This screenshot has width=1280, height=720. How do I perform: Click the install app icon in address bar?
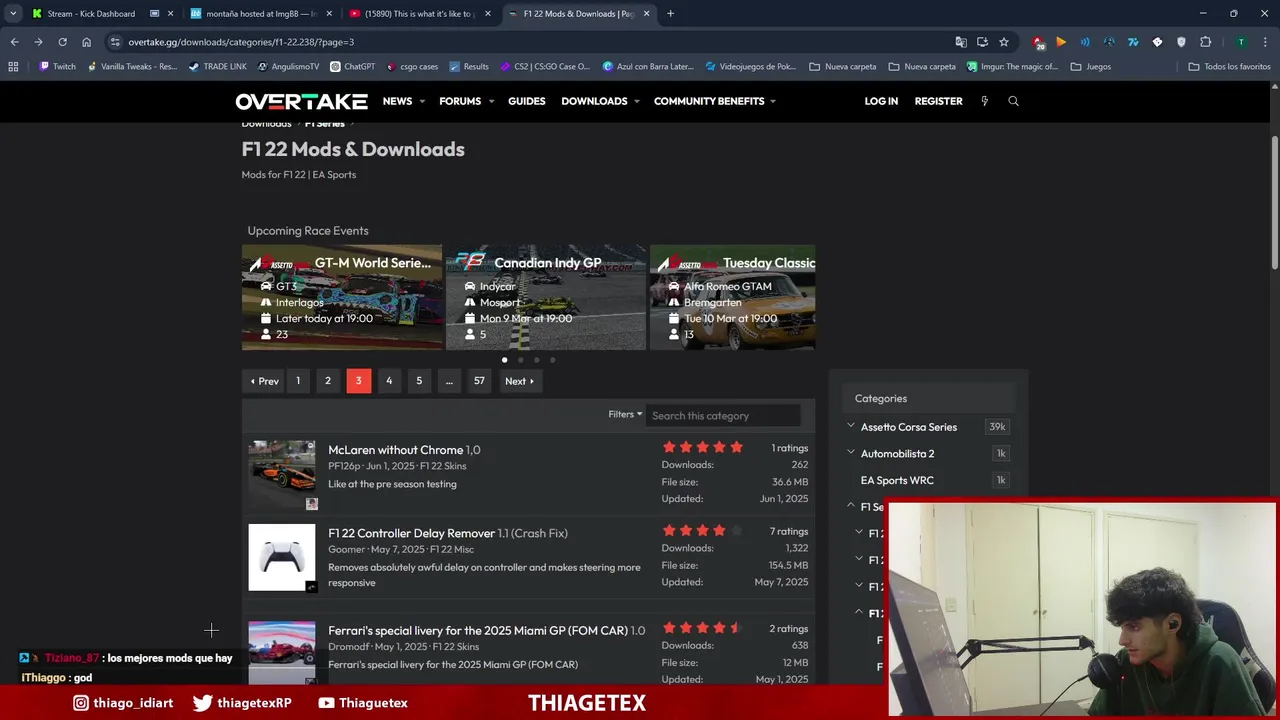click(982, 42)
